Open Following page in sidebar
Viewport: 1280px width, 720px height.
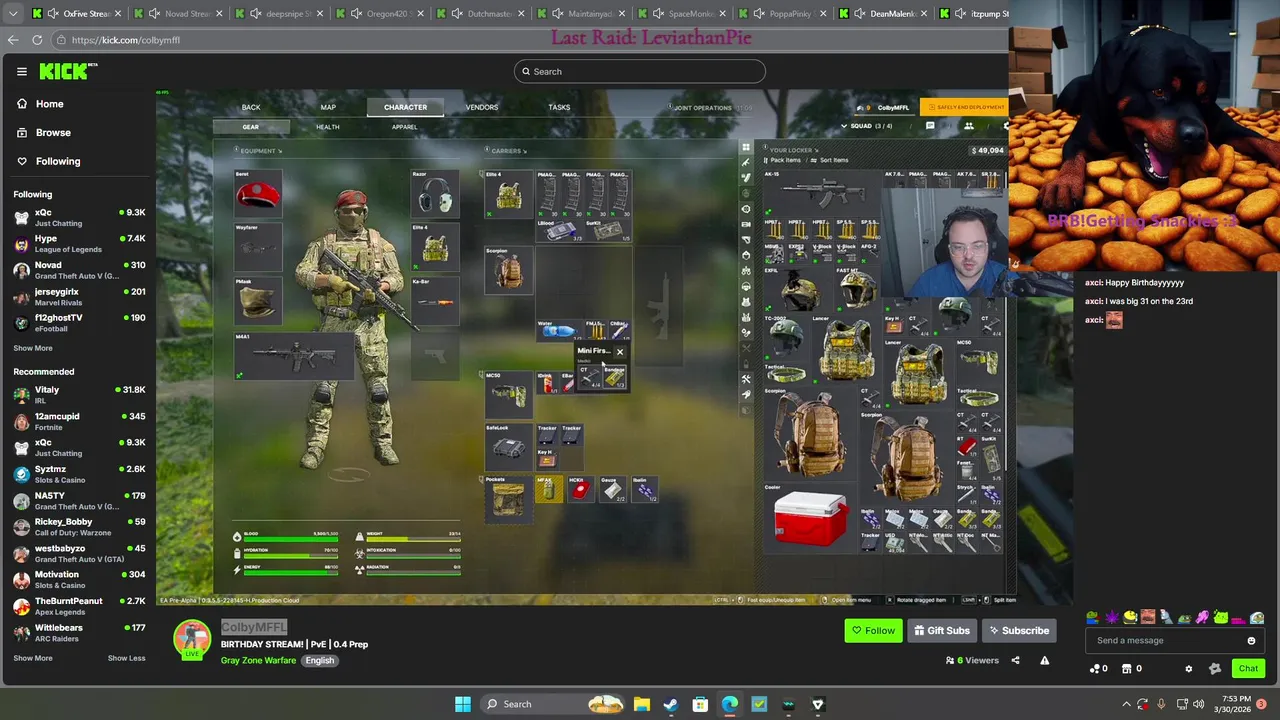[x=49, y=161]
